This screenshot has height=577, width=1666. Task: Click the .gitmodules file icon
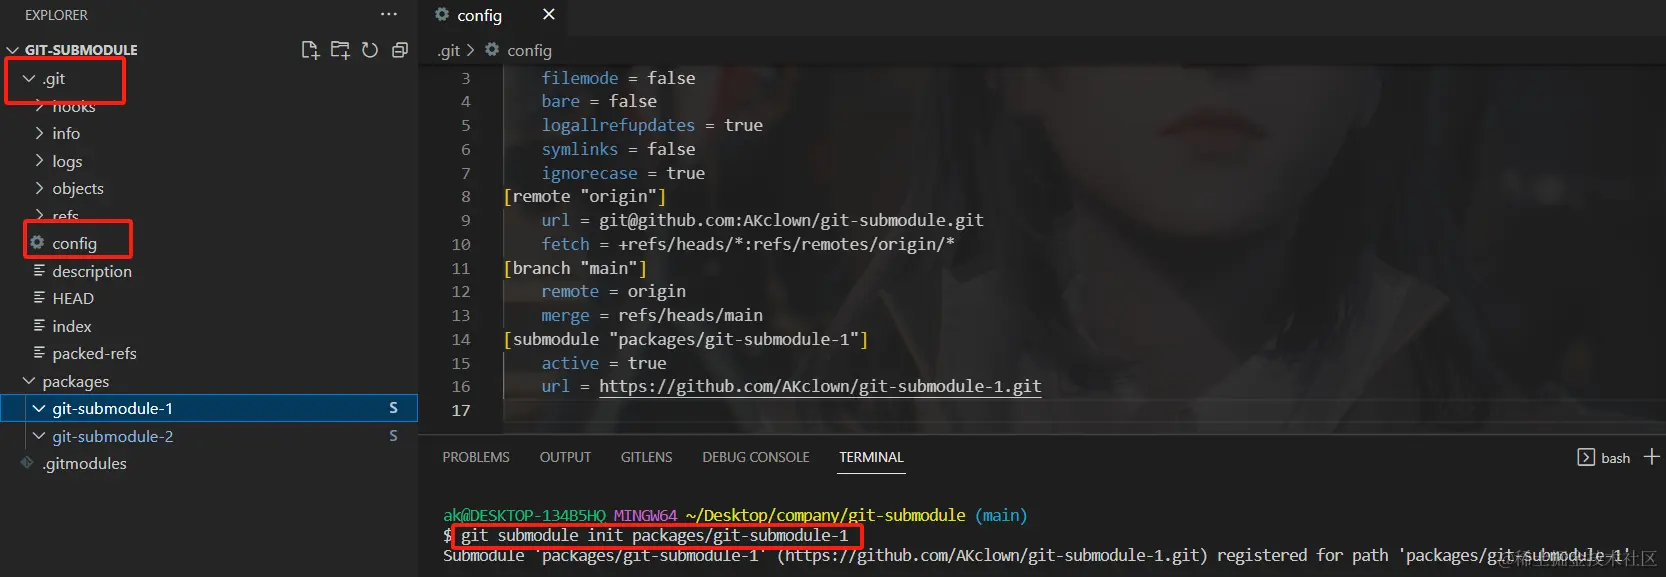click(27, 463)
